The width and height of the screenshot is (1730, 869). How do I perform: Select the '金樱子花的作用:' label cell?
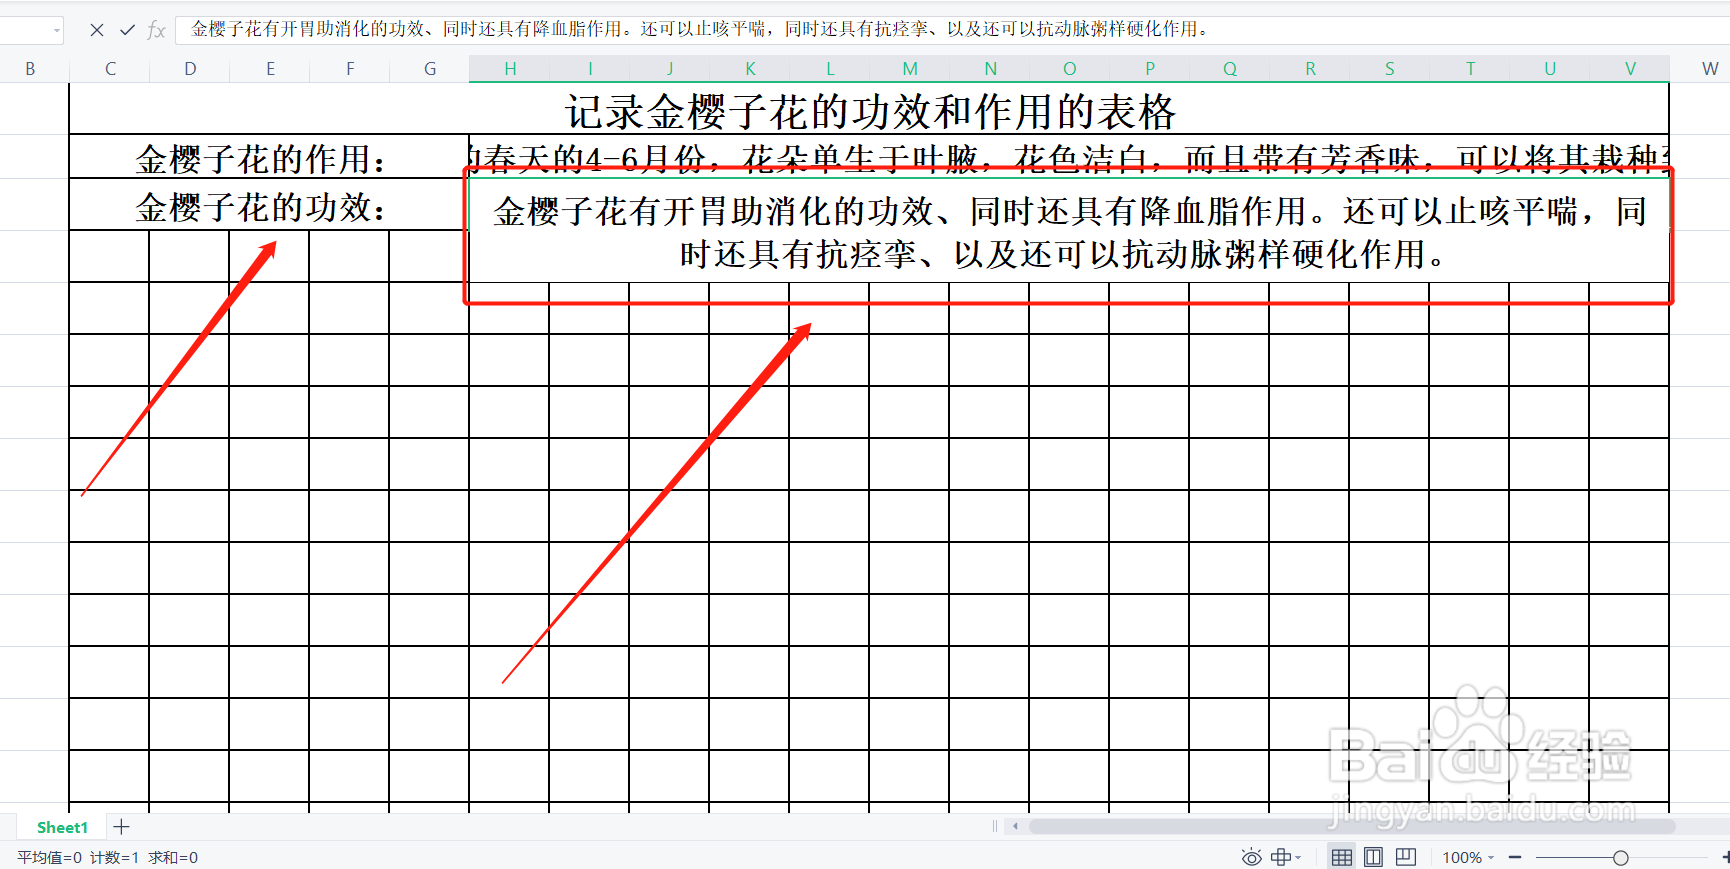pyautogui.click(x=269, y=157)
